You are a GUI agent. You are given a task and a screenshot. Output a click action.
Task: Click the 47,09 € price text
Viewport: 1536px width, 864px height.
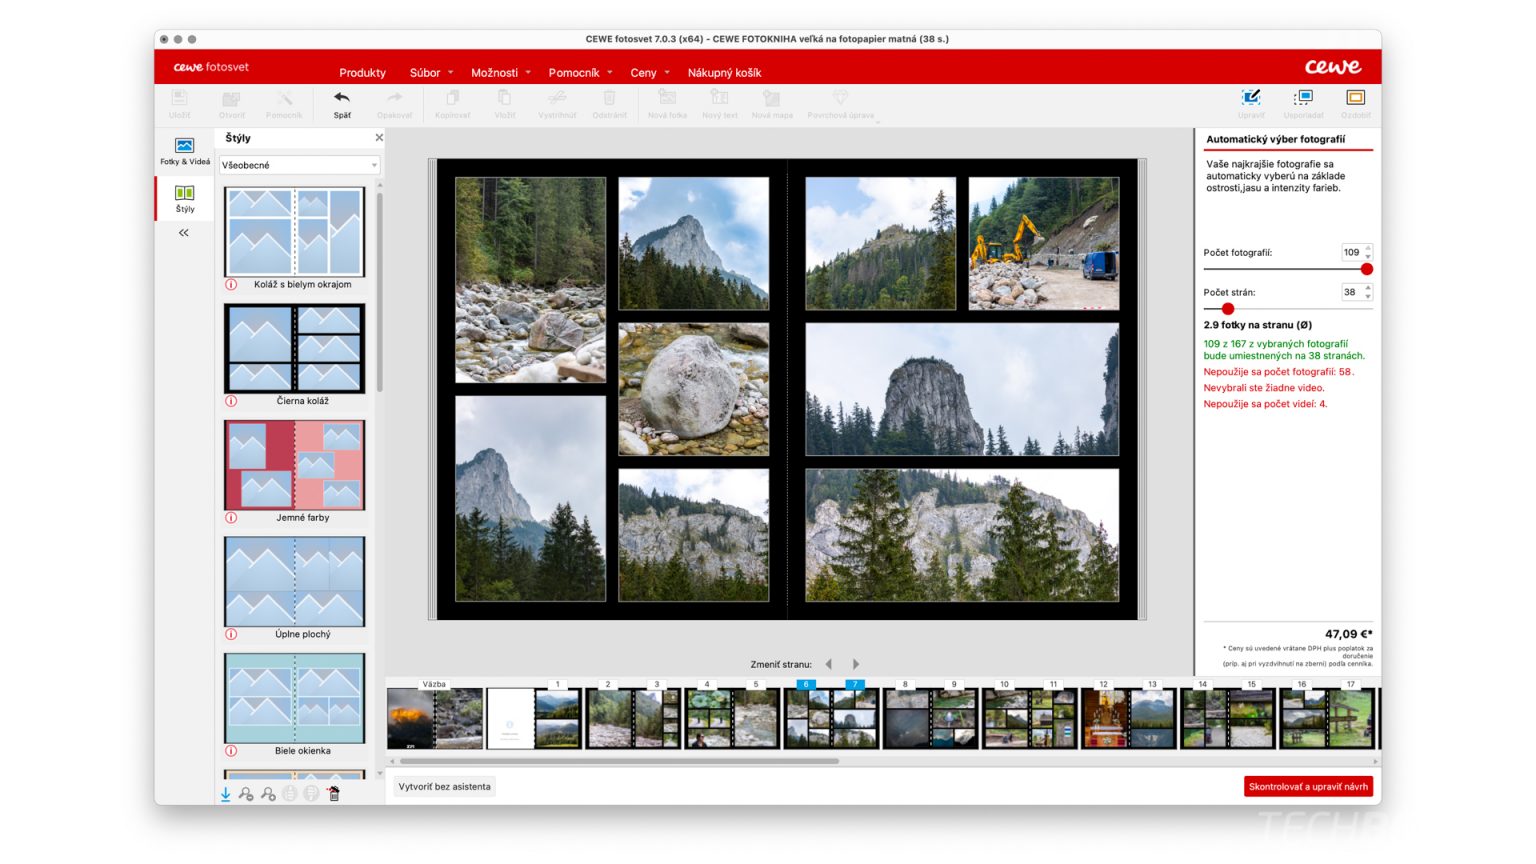coord(1348,634)
